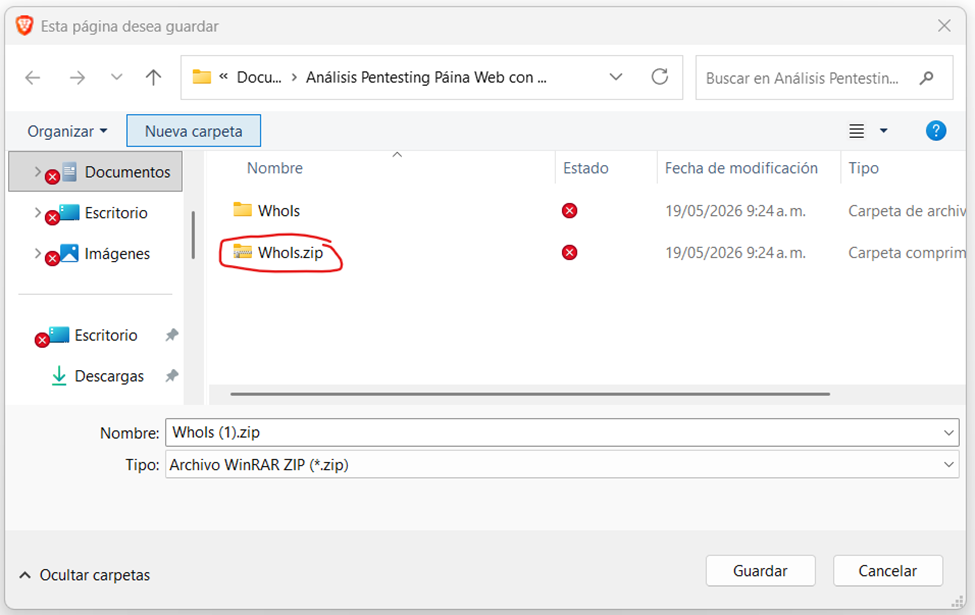Click the magnifier search icon
The height and width of the screenshot is (615, 975).
pos(926,78)
